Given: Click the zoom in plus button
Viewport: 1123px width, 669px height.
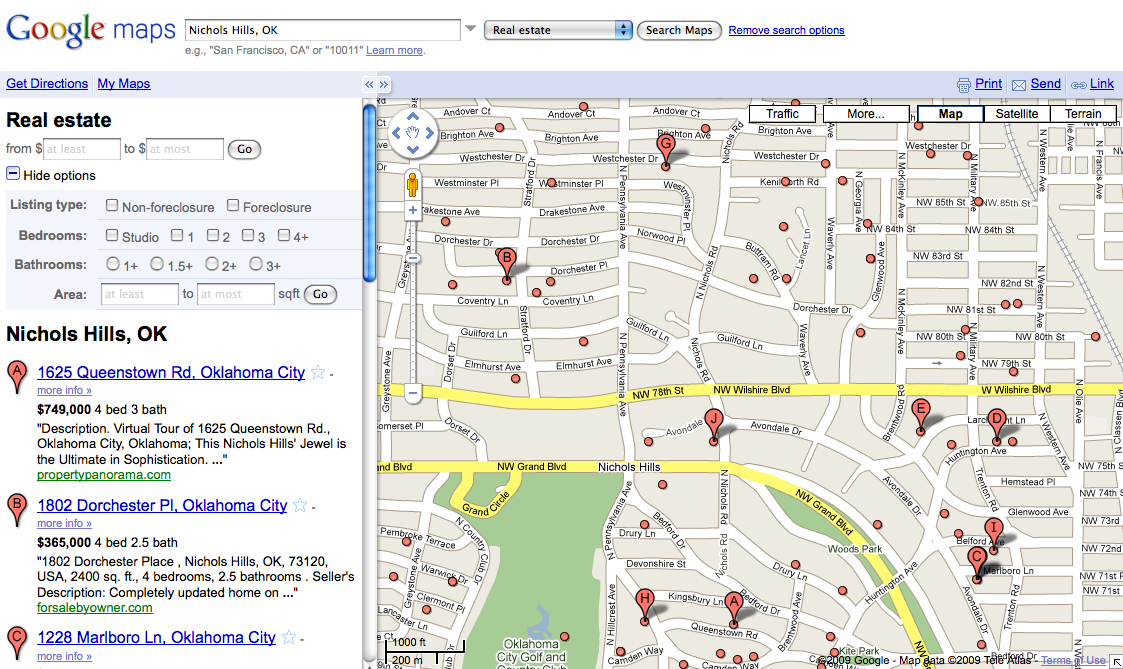Looking at the screenshot, I should coord(413,211).
